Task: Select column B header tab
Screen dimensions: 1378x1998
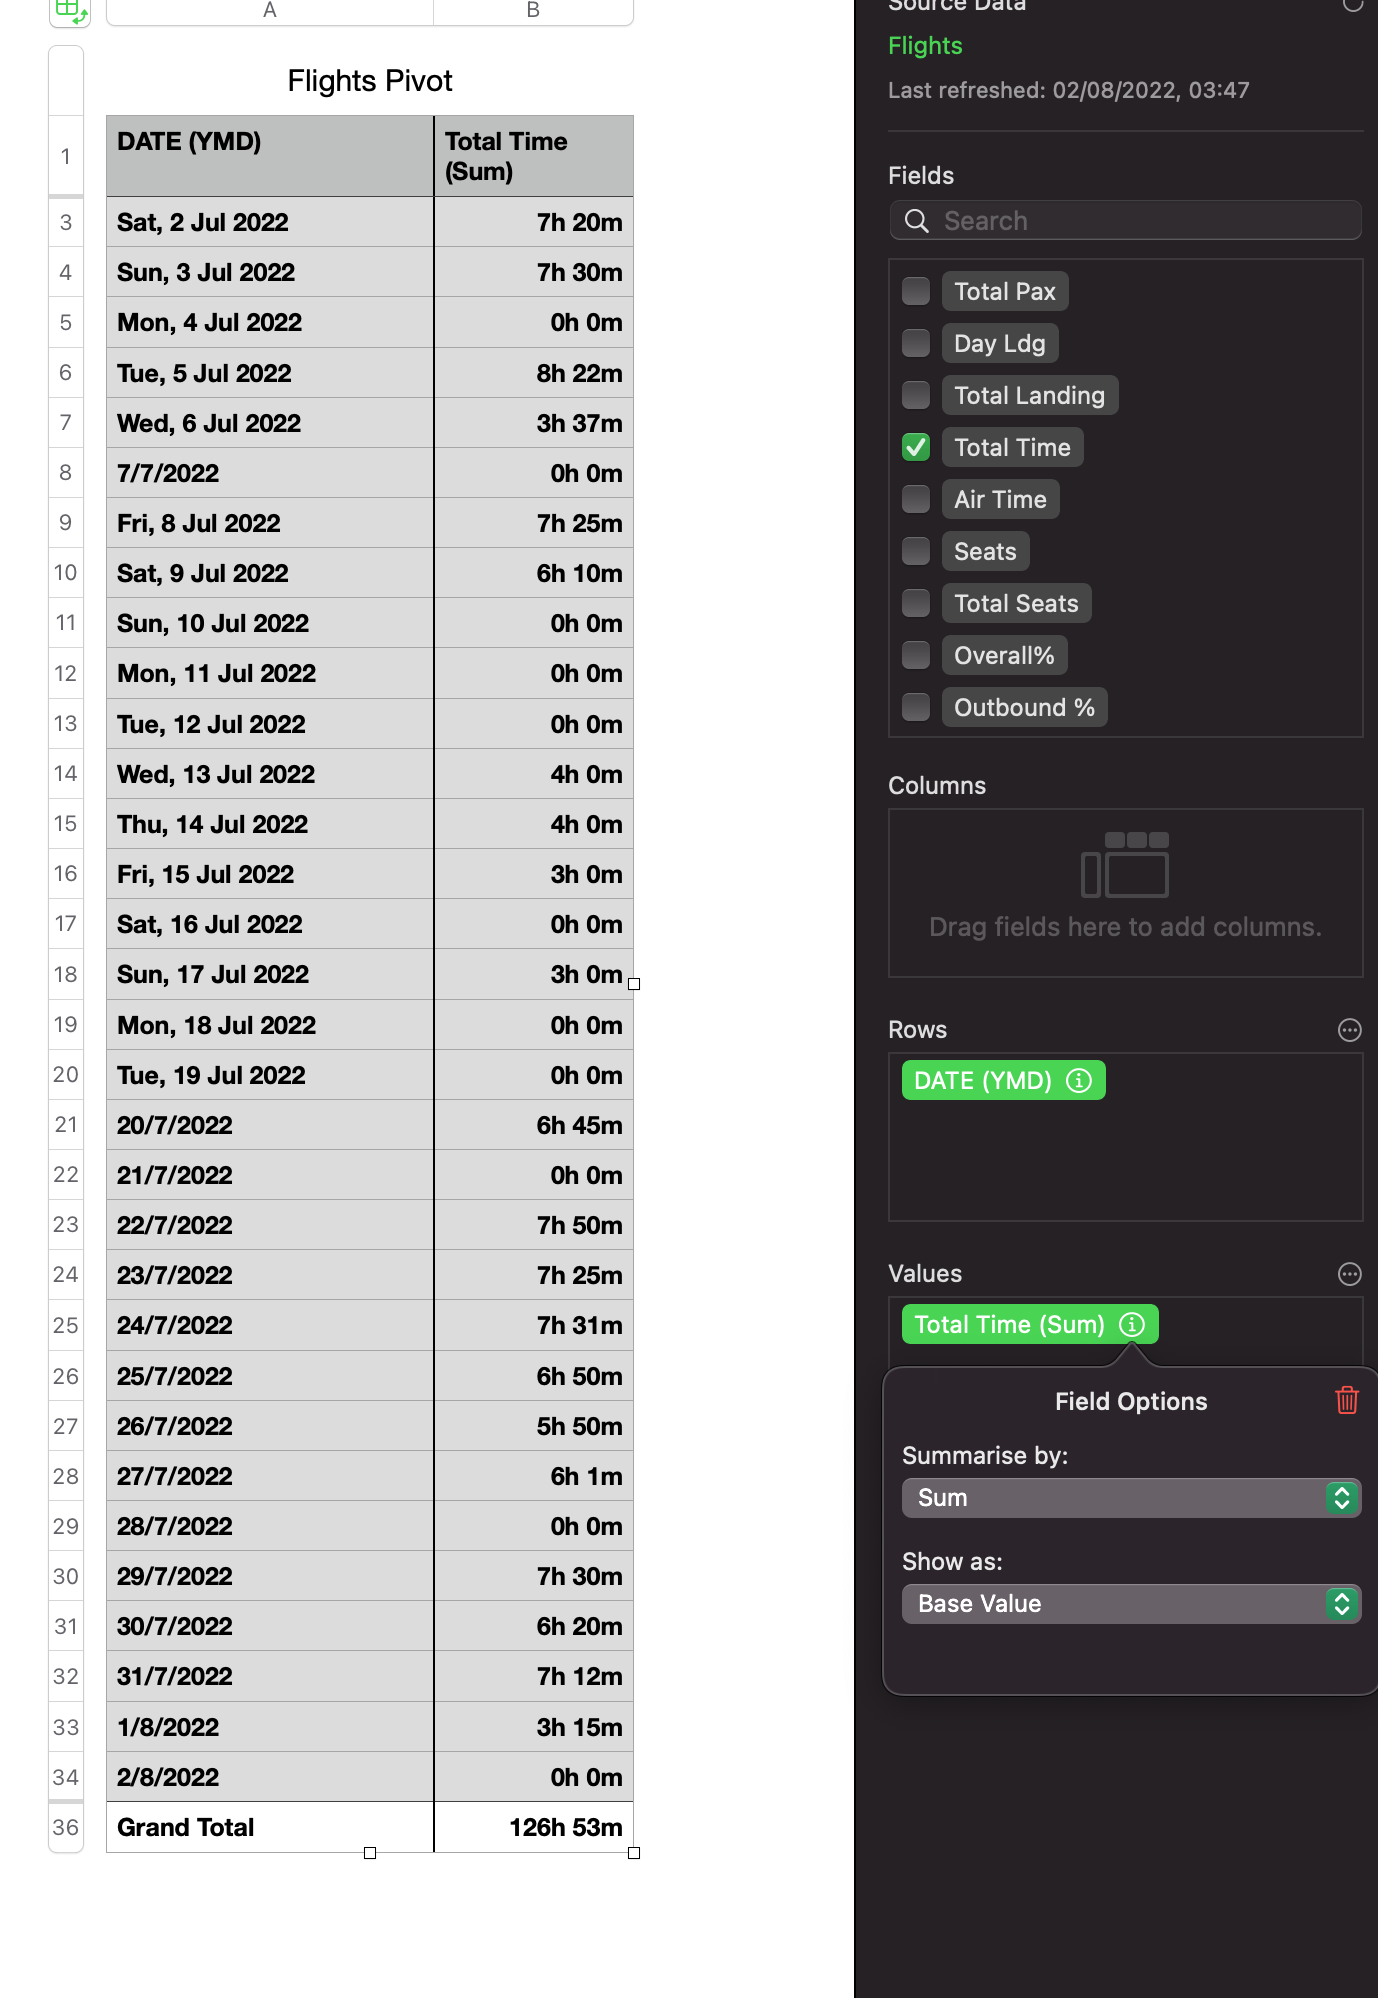Action: [533, 11]
